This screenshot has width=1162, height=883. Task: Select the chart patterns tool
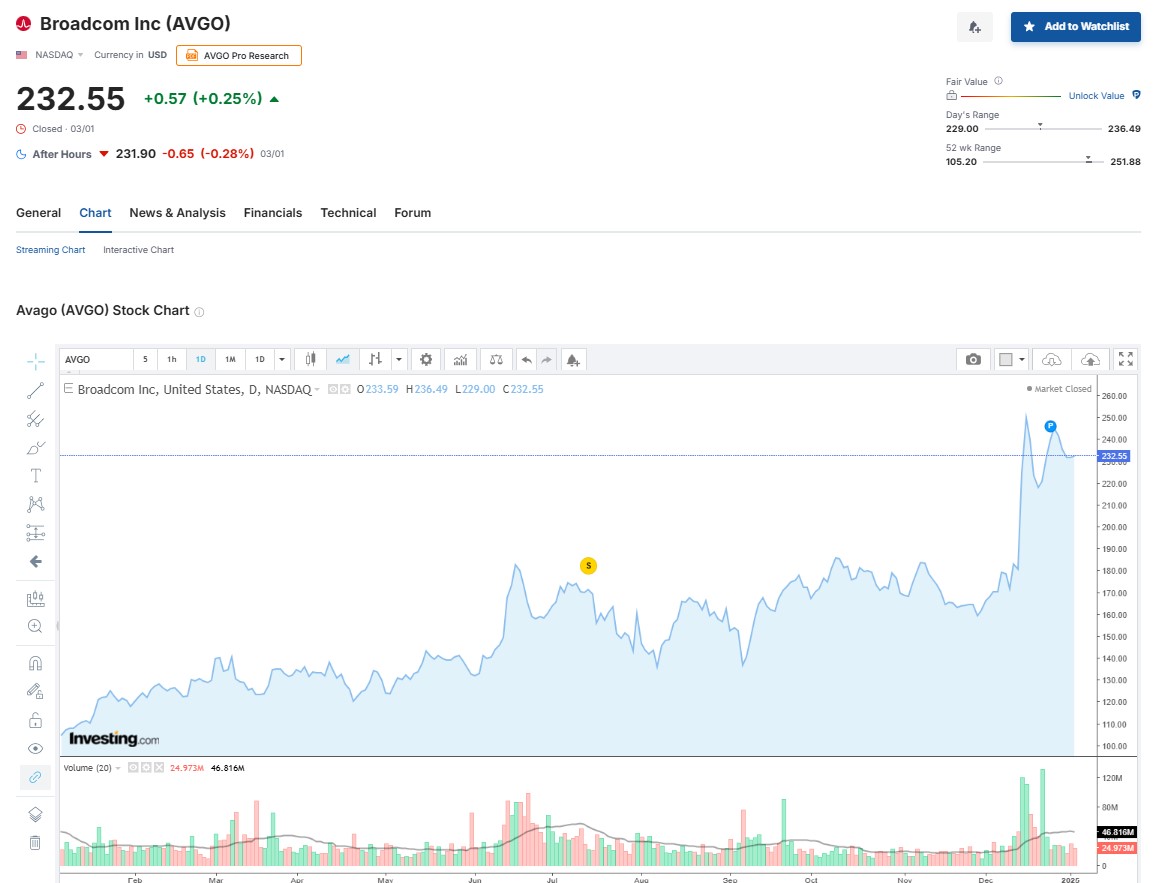tap(36, 504)
